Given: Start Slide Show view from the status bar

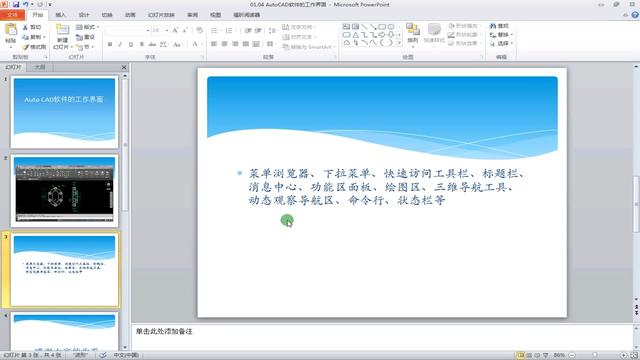Looking at the screenshot, I should pos(546,356).
